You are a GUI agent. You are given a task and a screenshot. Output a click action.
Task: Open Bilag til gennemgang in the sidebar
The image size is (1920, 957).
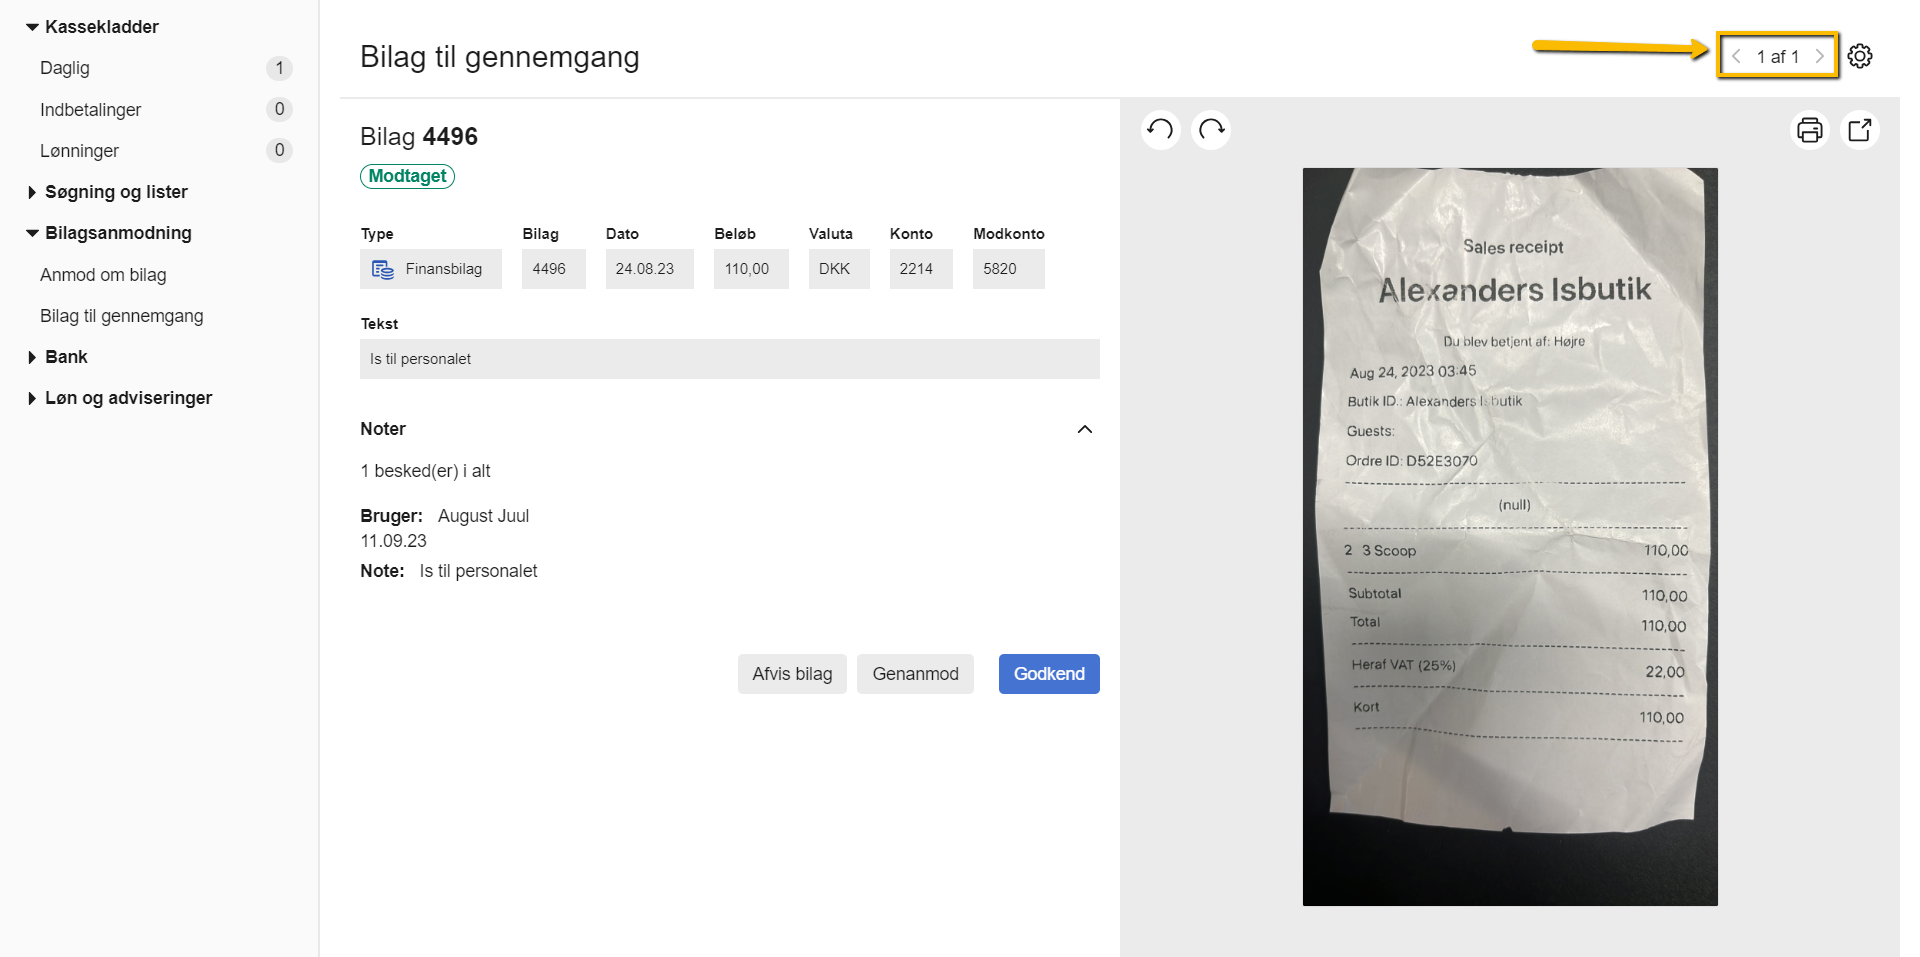click(x=121, y=315)
